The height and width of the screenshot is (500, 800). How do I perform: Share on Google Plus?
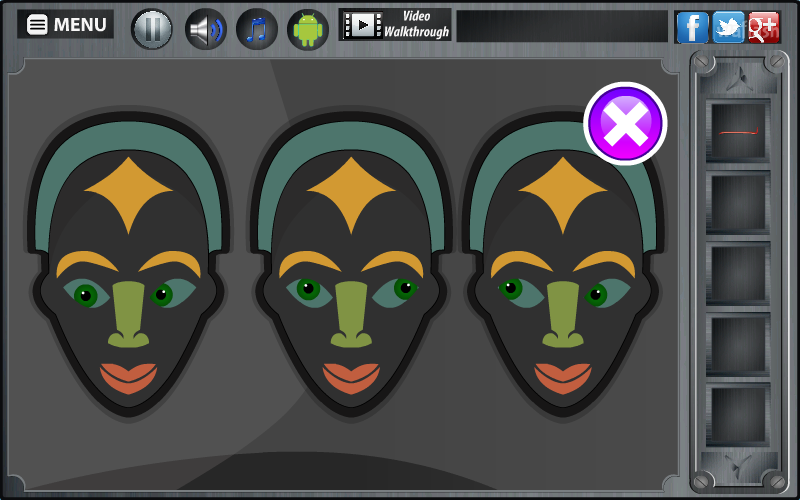pyautogui.click(x=764, y=28)
